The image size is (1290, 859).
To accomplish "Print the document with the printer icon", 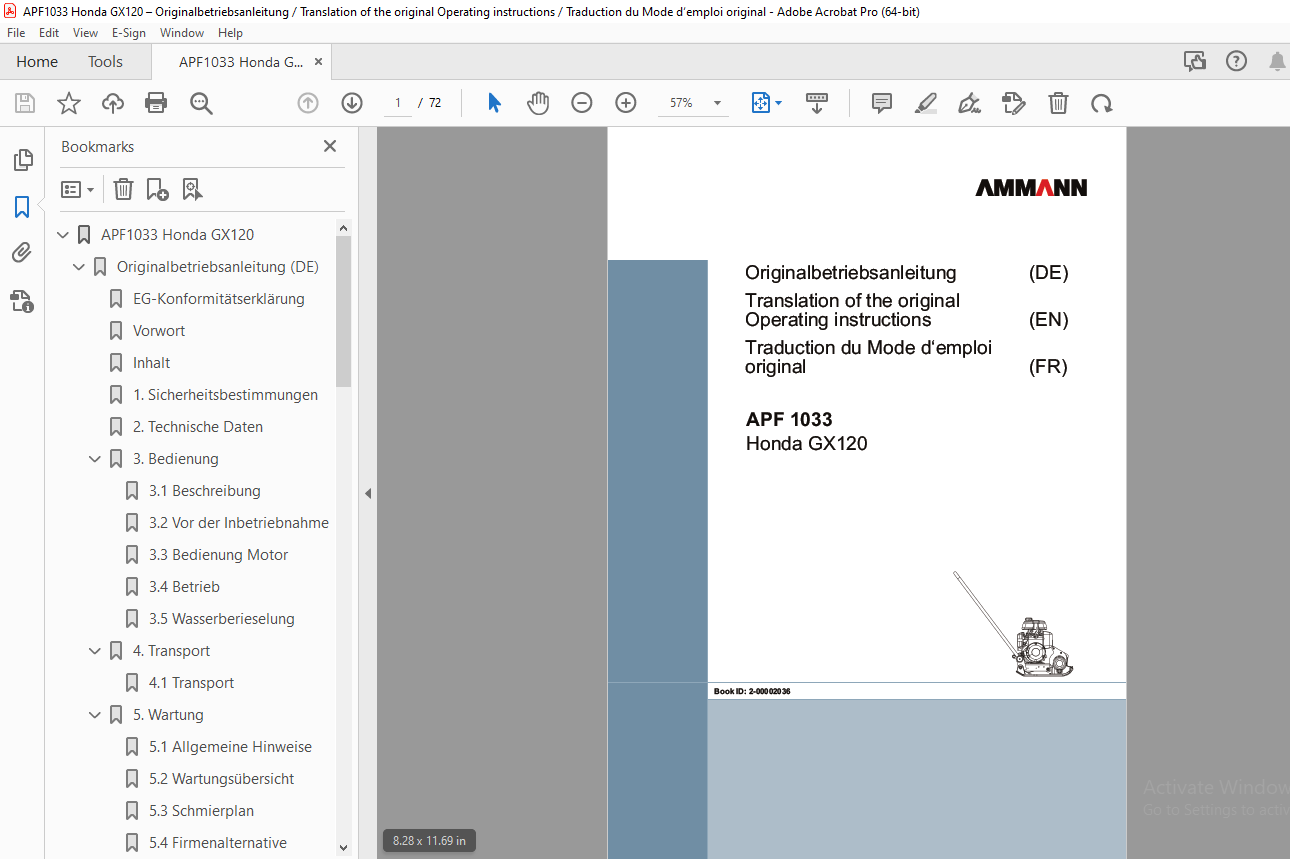I will point(156,103).
